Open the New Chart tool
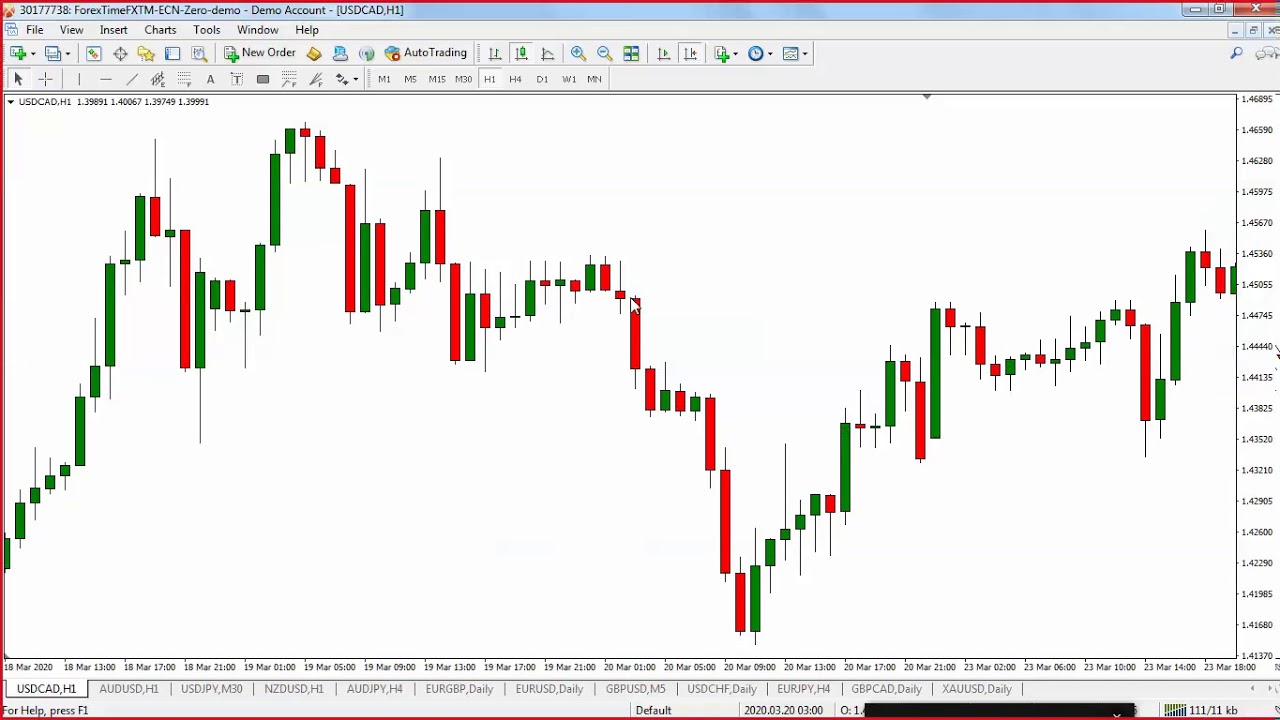Image resolution: width=1280 pixels, height=720 pixels. (x=17, y=53)
